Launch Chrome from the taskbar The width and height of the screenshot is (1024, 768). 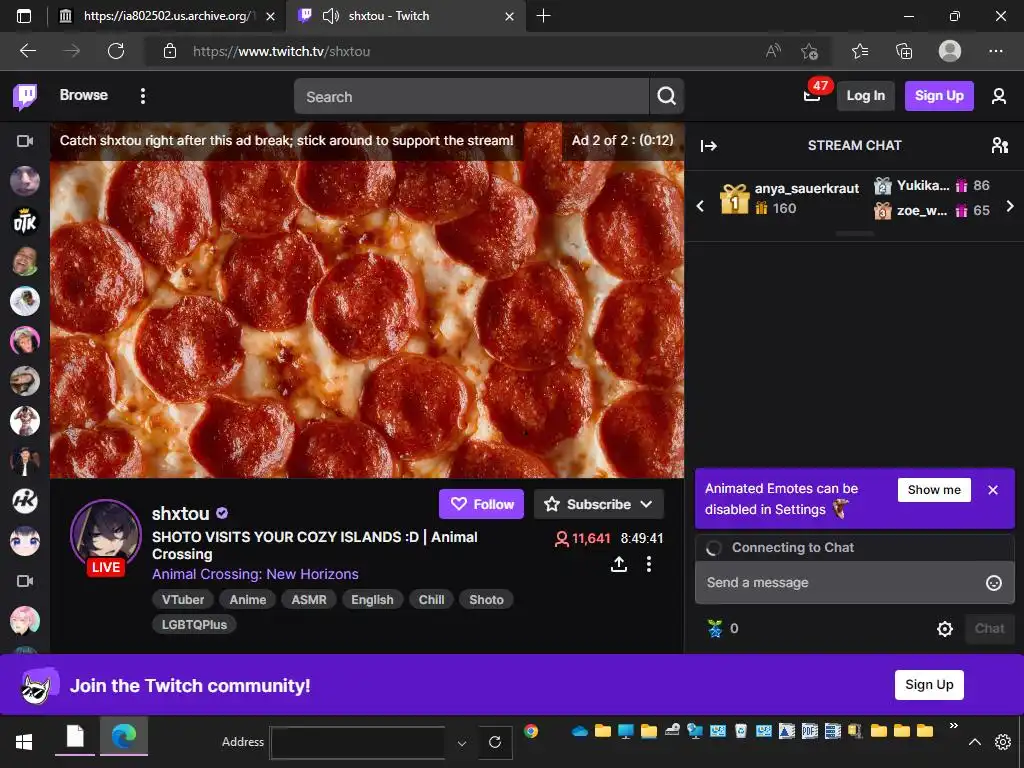tap(531, 731)
